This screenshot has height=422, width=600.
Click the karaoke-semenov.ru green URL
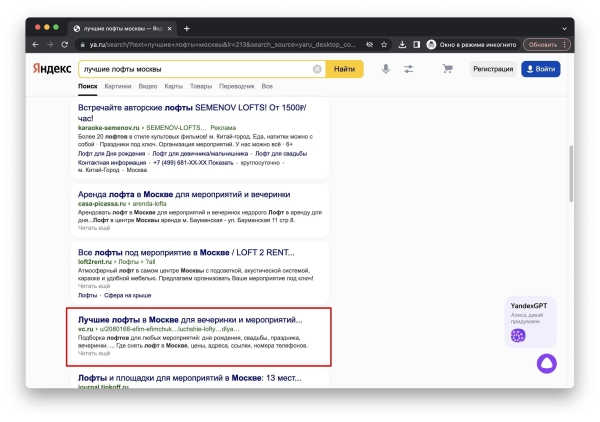tap(109, 128)
